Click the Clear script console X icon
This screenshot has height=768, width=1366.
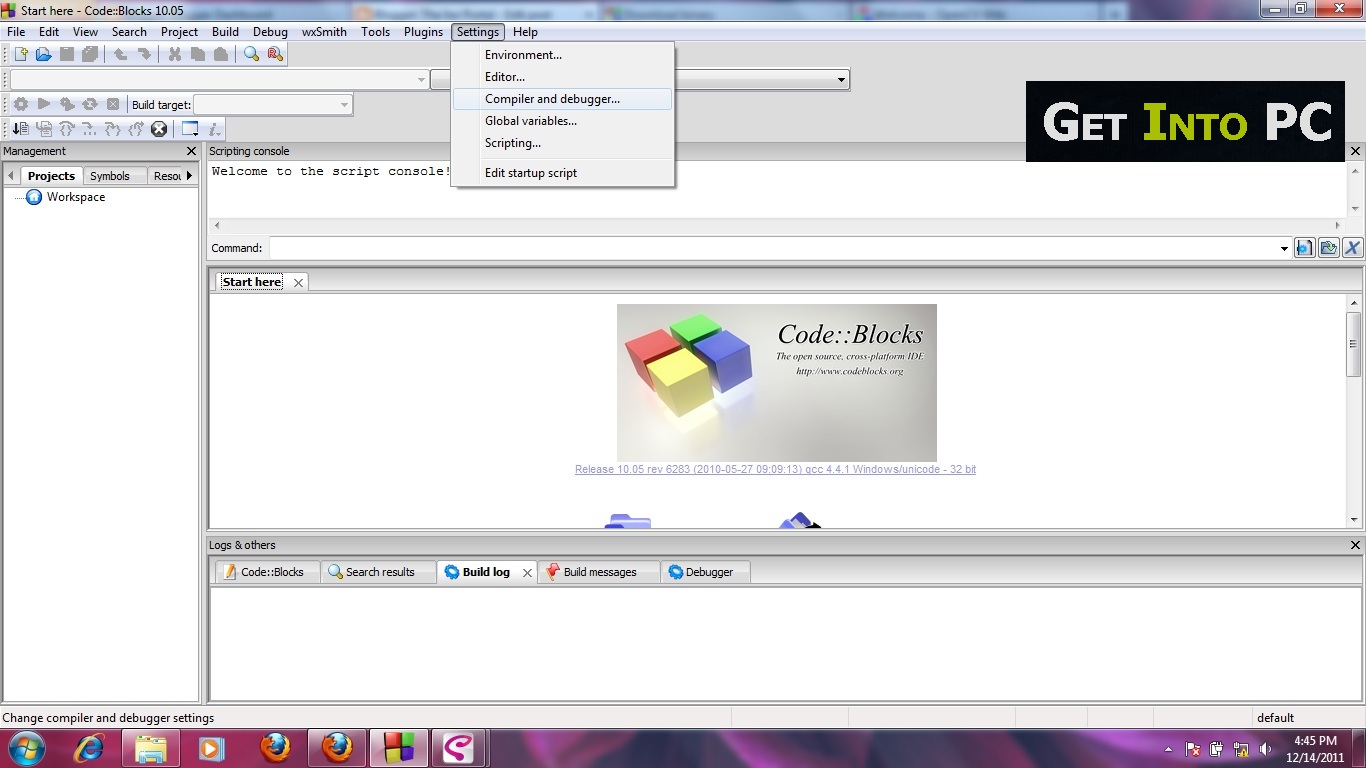pyautogui.click(x=1352, y=248)
